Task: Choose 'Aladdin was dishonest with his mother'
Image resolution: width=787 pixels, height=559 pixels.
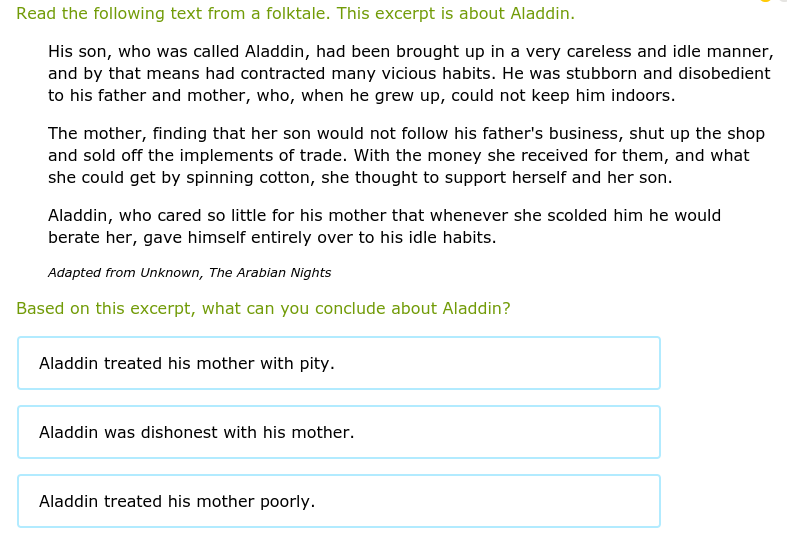Action: [338, 432]
